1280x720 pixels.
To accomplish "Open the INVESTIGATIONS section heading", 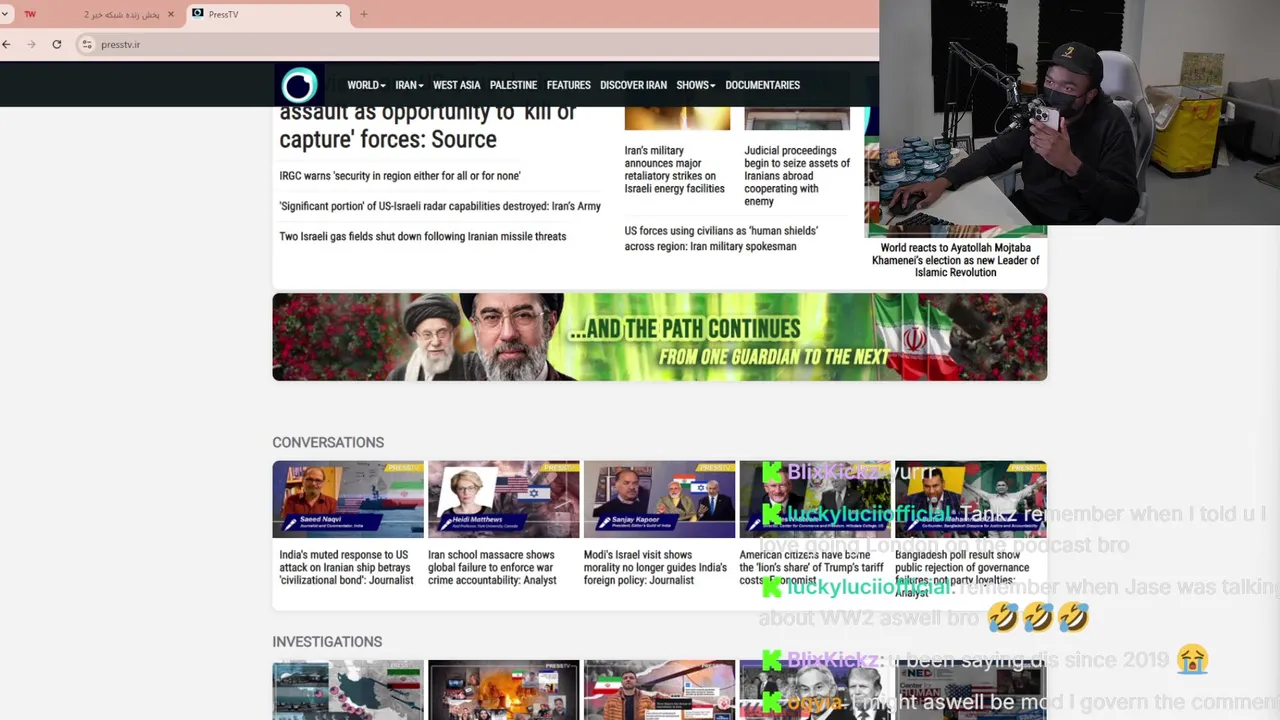I will [x=327, y=642].
